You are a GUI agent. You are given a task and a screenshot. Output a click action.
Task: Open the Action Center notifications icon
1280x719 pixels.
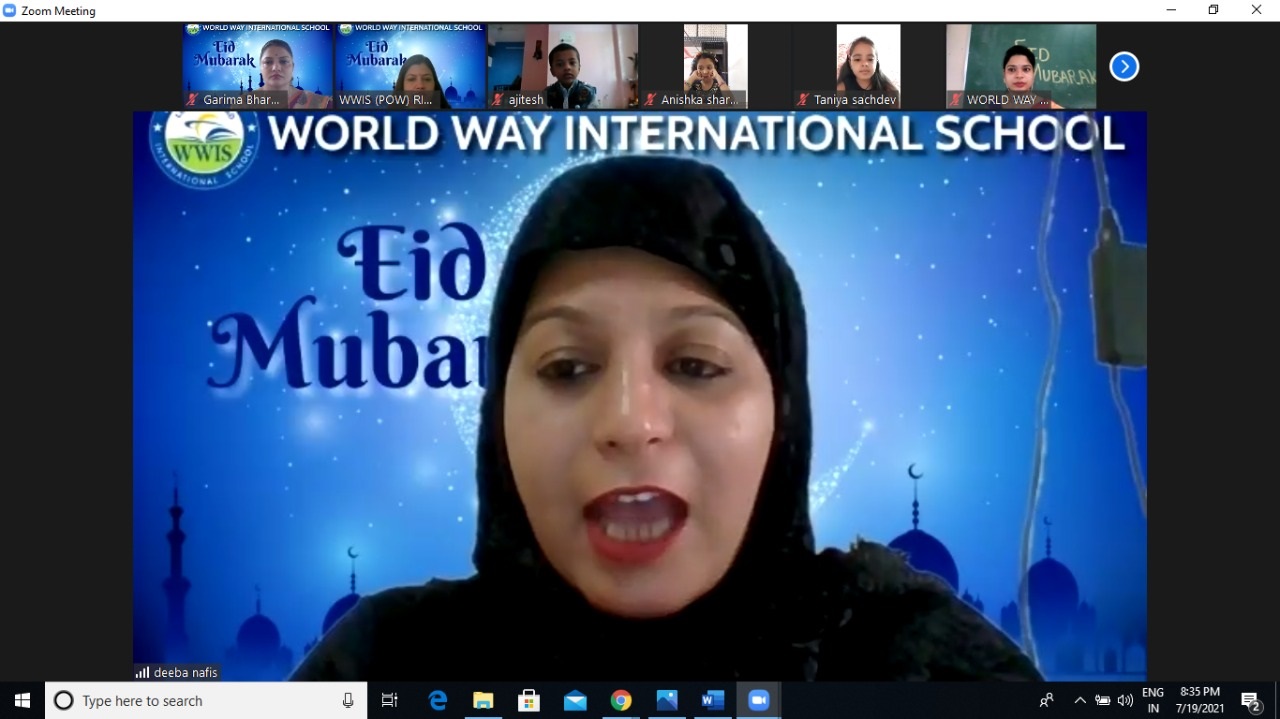(x=1251, y=701)
